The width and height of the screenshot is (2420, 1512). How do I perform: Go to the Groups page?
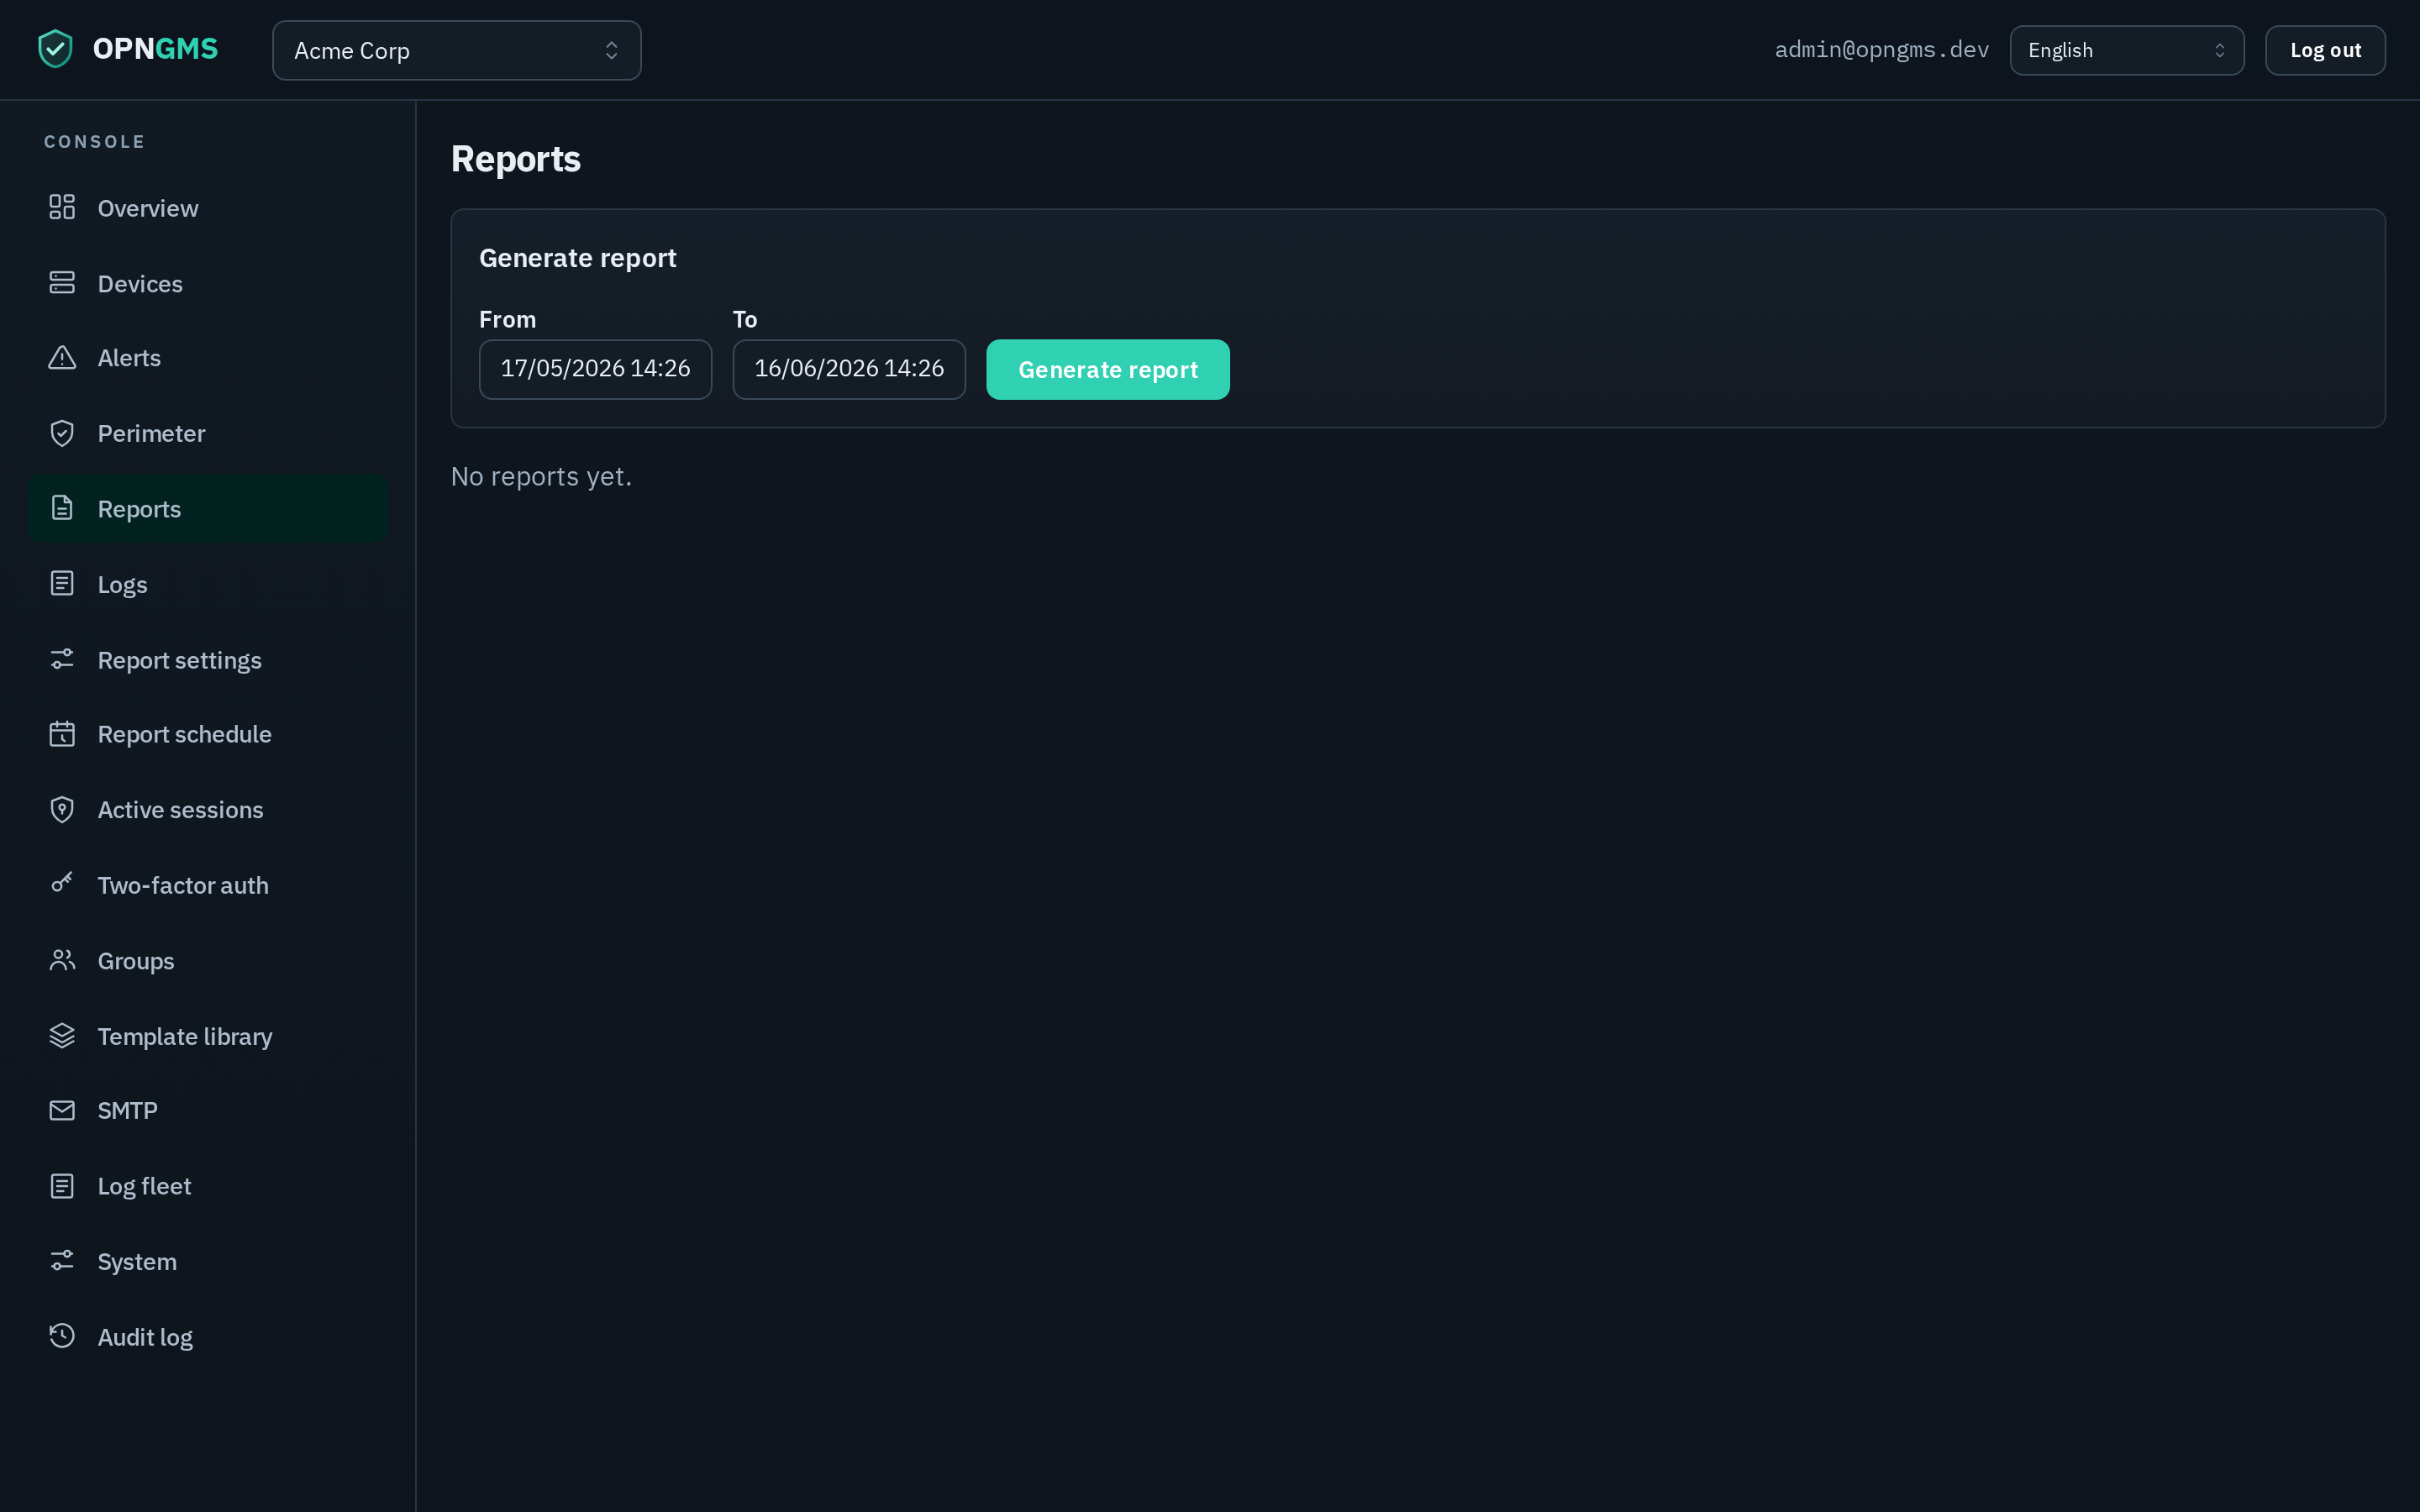coord(208,961)
